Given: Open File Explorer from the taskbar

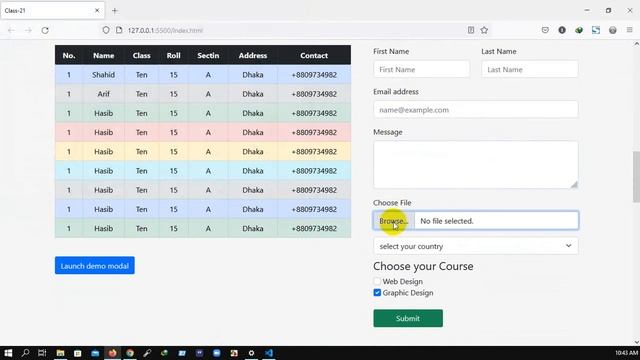Looking at the screenshot, I should click(60, 353).
